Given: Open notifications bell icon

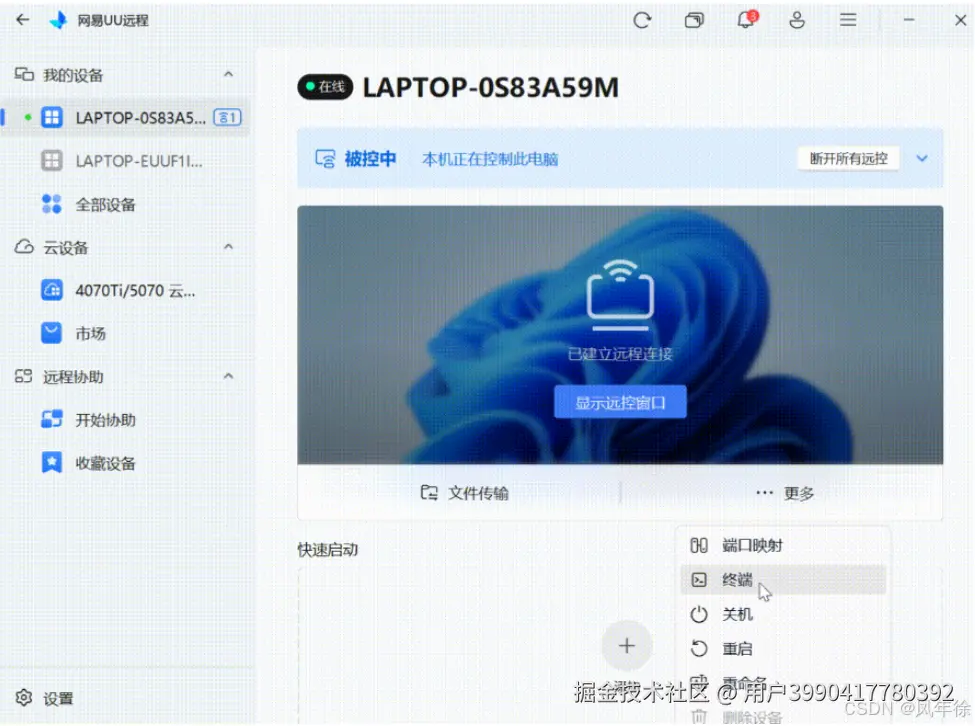Looking at the screenshot, I should (x=746, y=20).
